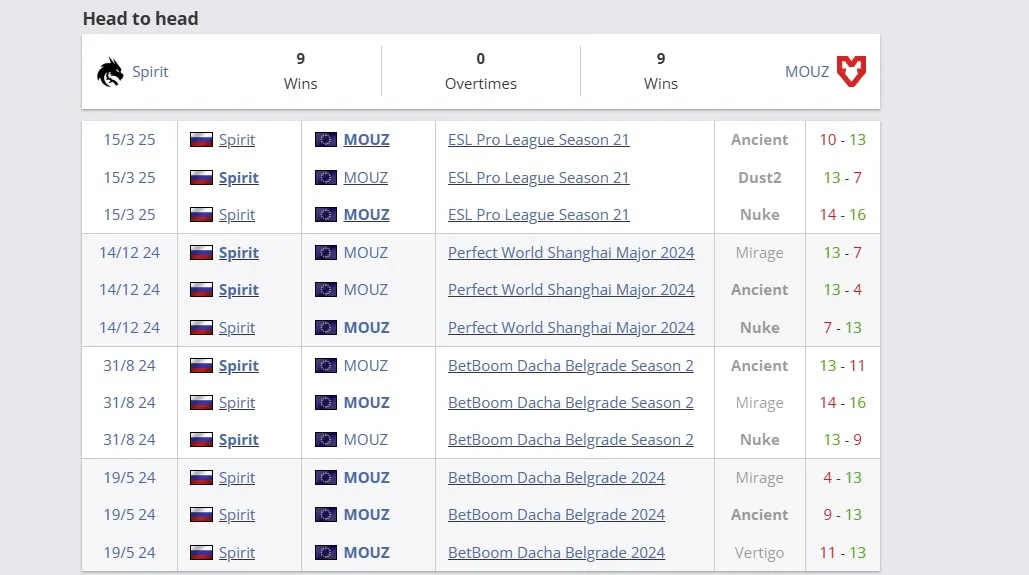Click the 'Vertigo' map name
The width and height of the screenshot is (1029, 575).
(759, 553)
